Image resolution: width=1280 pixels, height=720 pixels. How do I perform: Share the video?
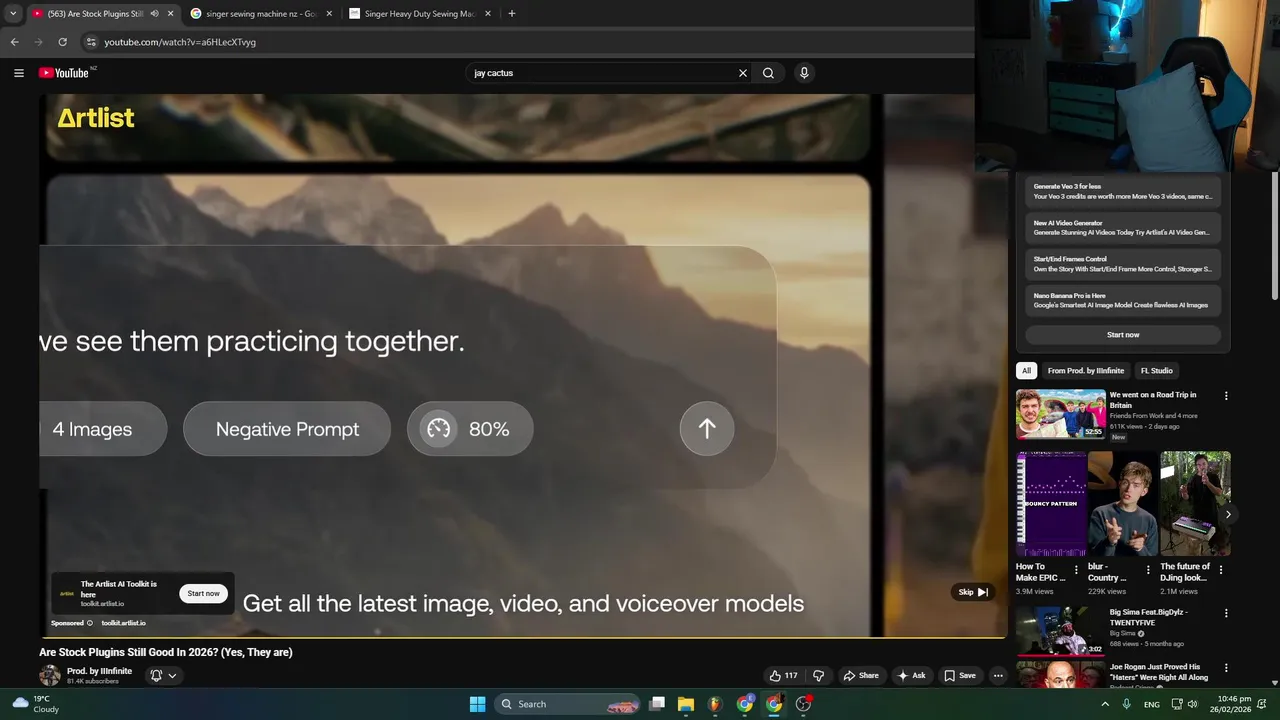tap(861, 676)
